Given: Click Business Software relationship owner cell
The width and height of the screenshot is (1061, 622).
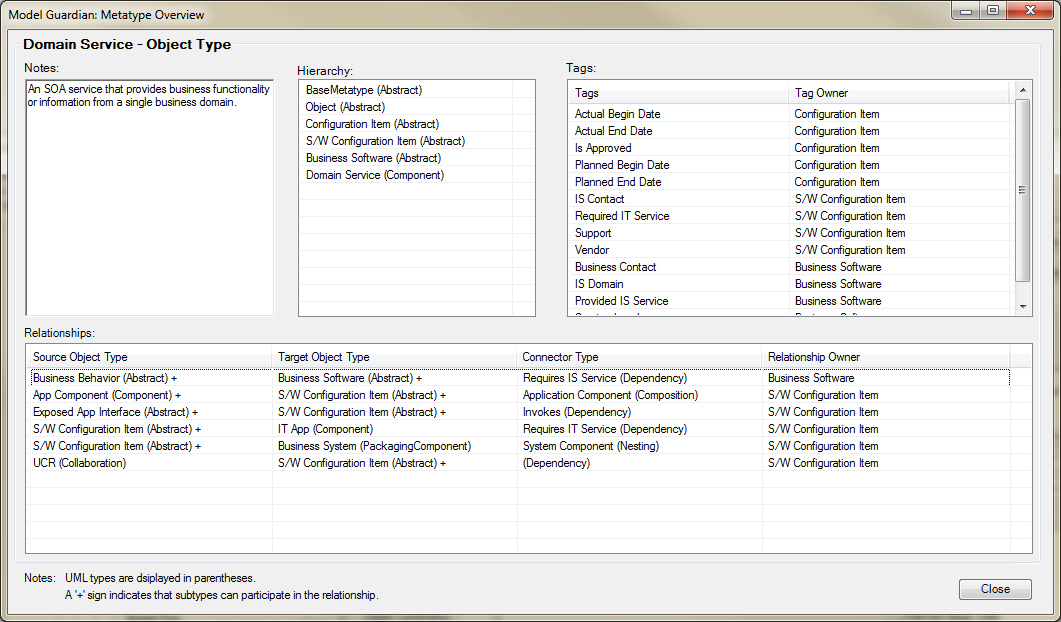Looking at the screenshot, I should pos(811,378).
